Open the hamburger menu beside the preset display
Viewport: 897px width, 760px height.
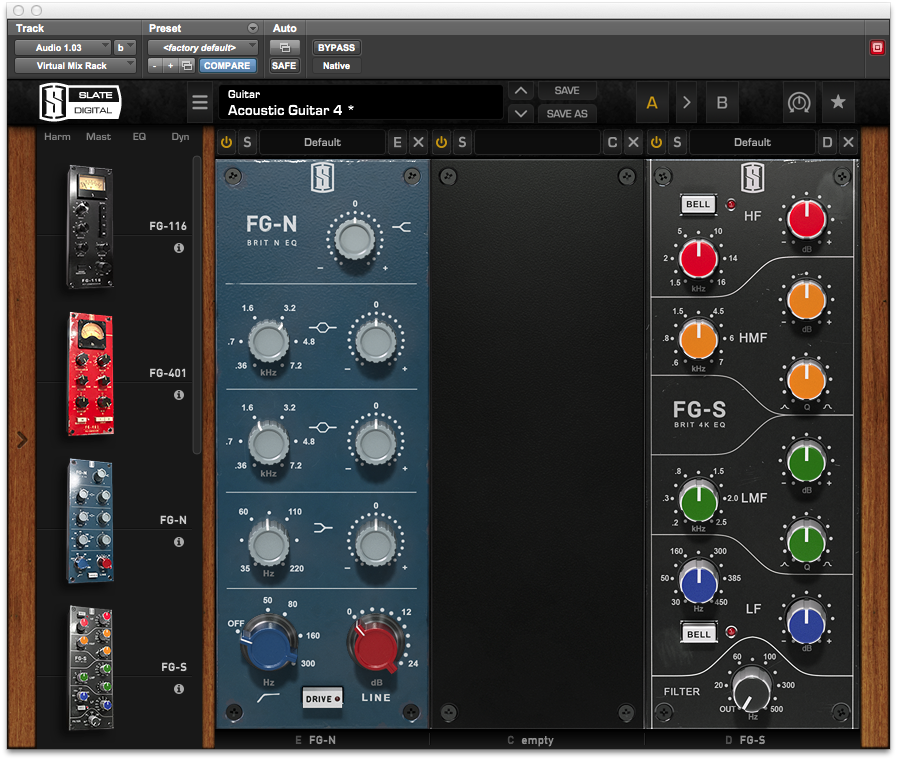click(x=200, y=103)
